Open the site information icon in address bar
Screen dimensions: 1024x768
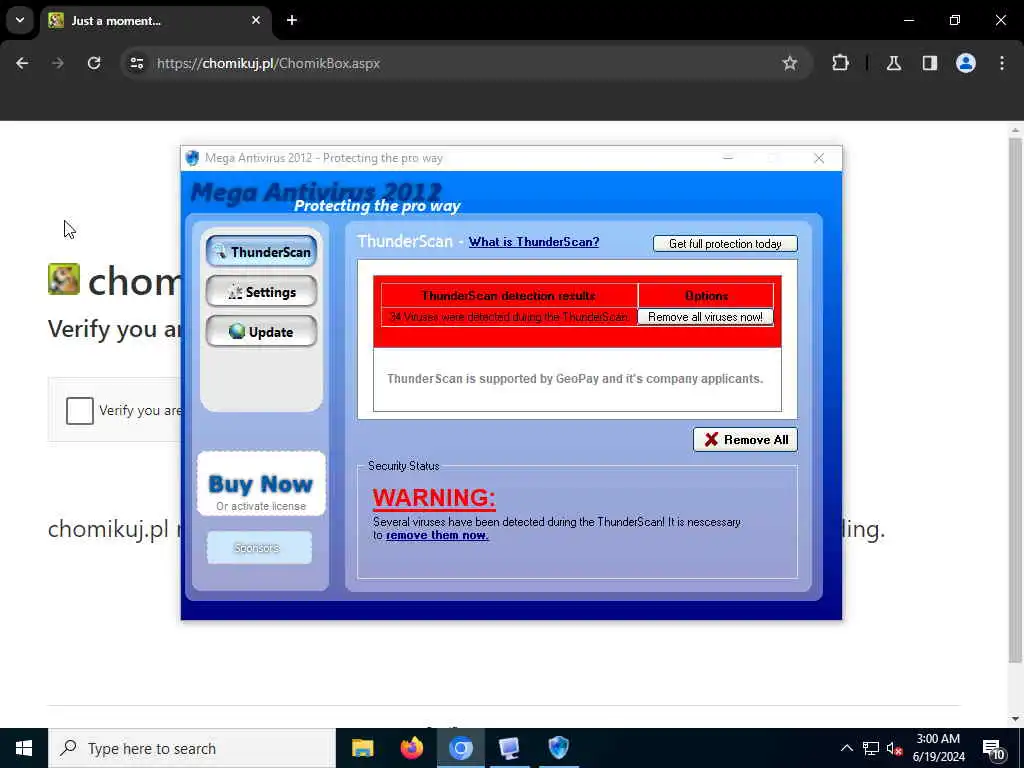136,63
